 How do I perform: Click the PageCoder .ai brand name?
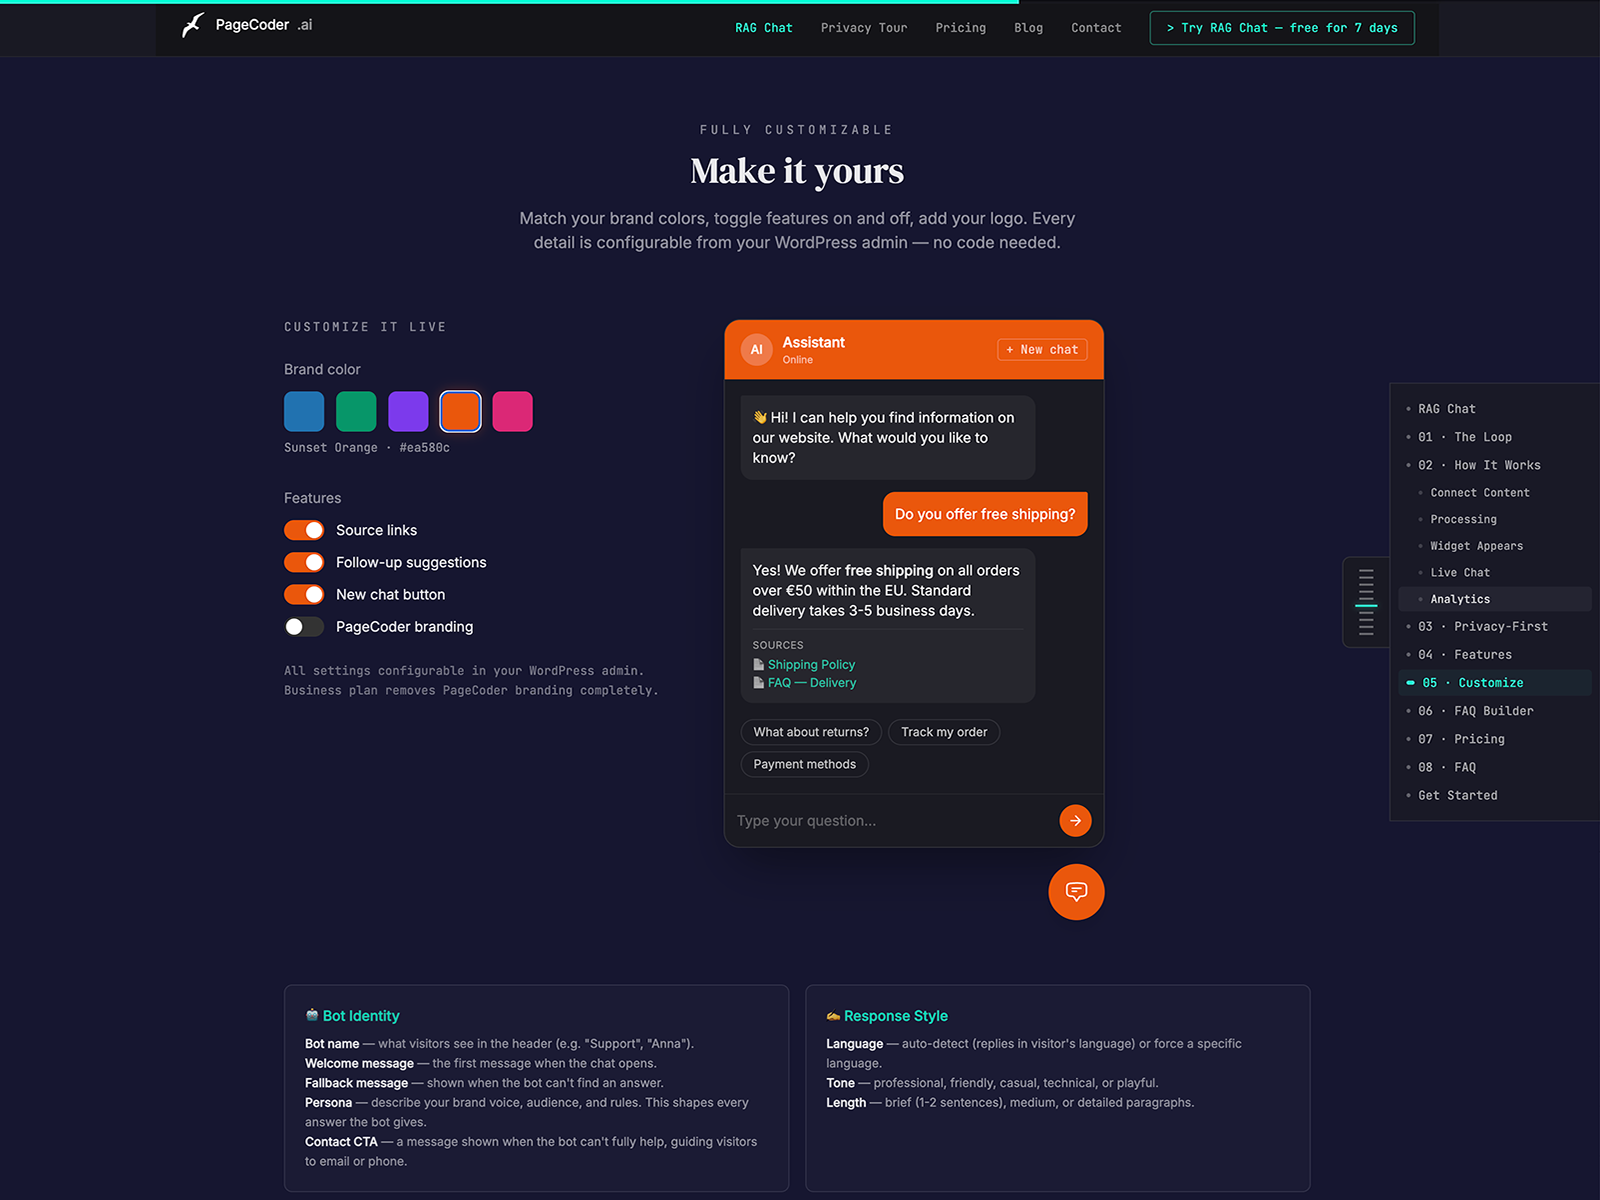click(x=264, y=25)
